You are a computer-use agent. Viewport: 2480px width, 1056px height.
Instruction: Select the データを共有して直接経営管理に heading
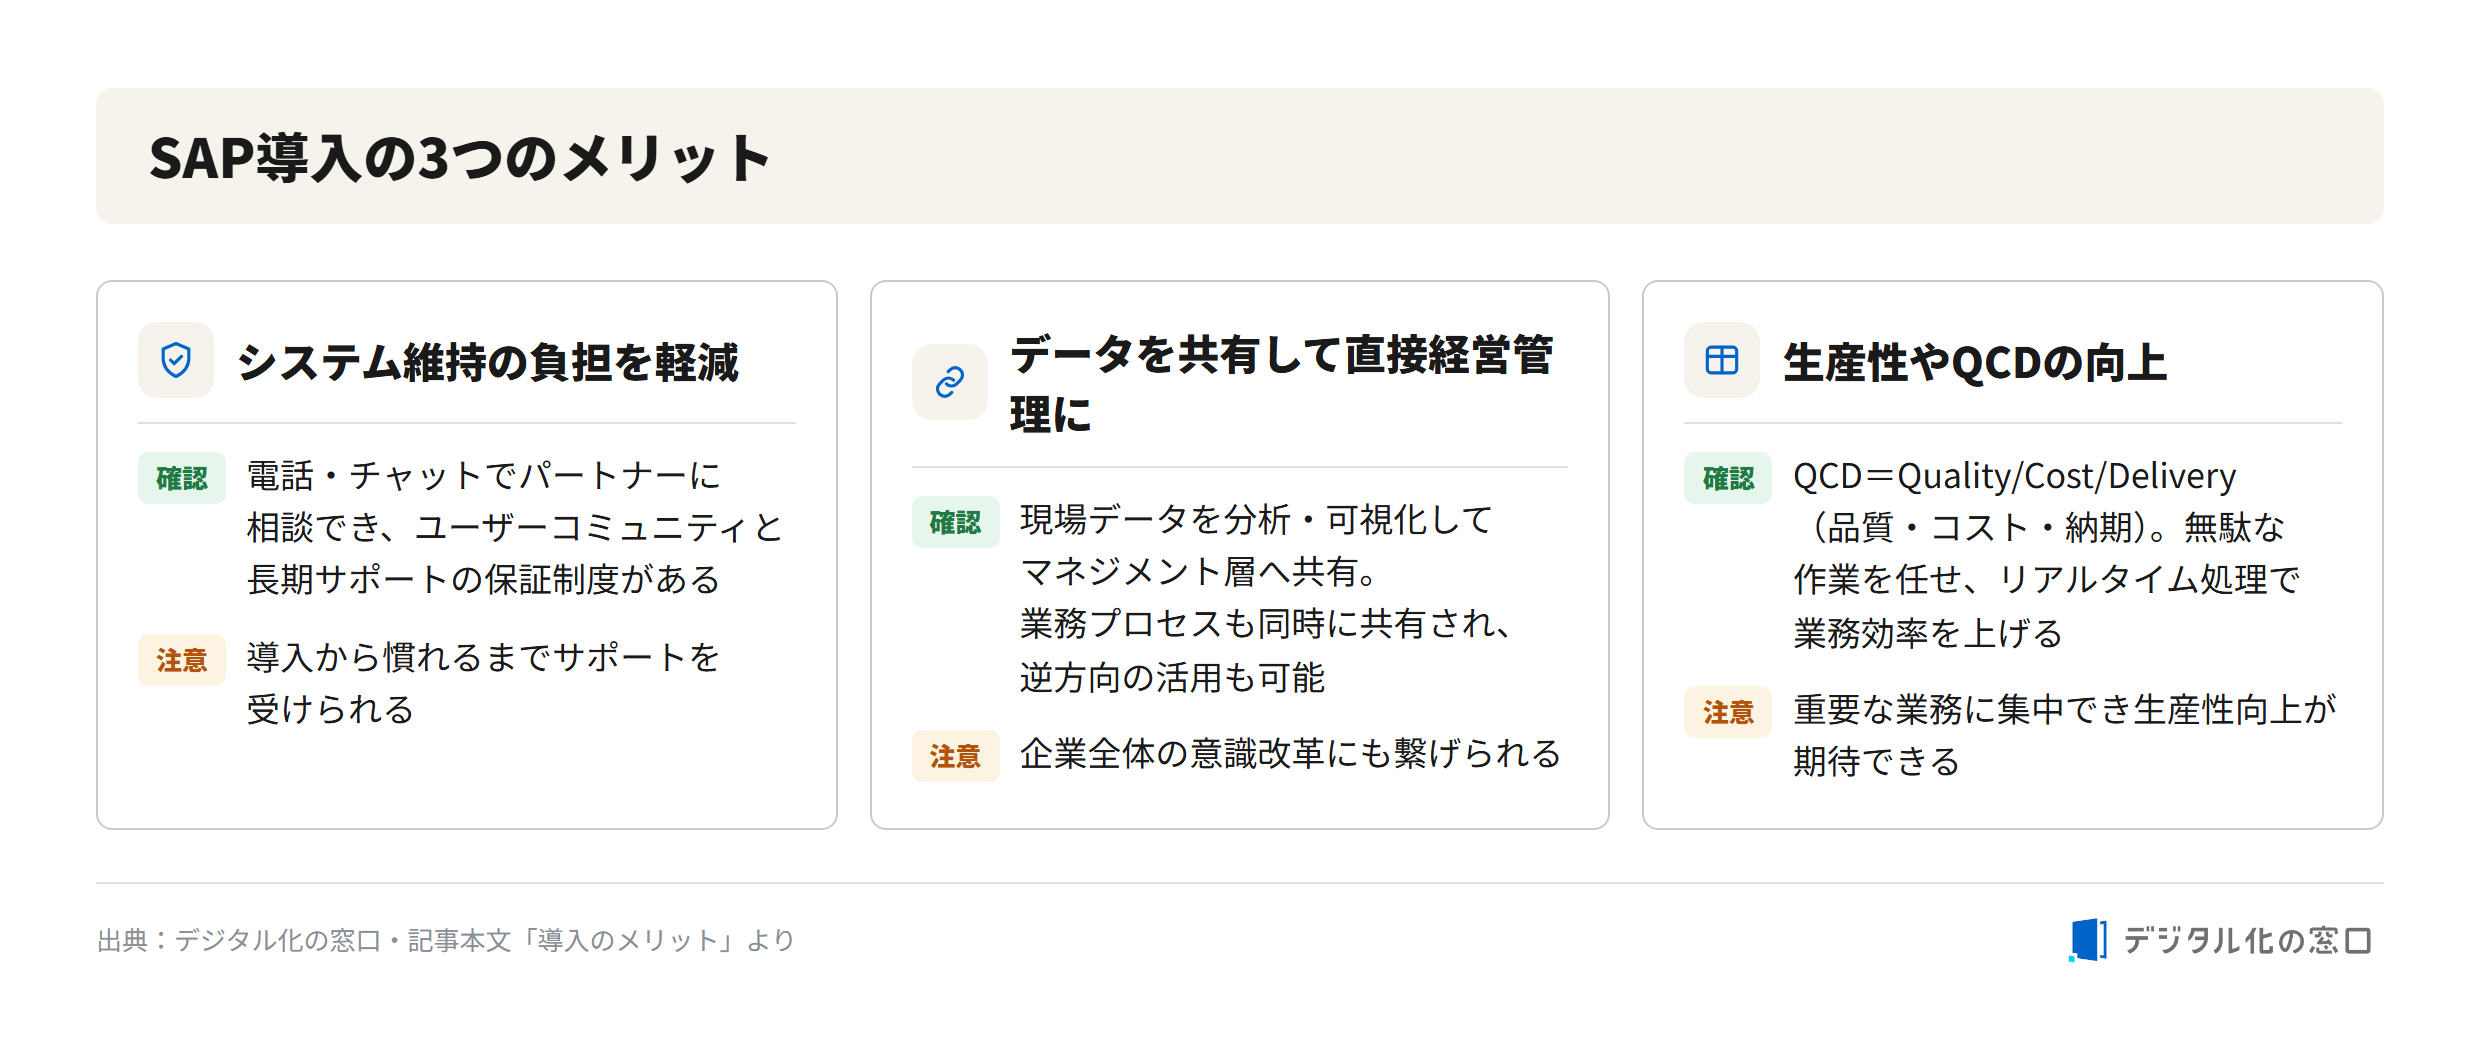coord(1282,384)
